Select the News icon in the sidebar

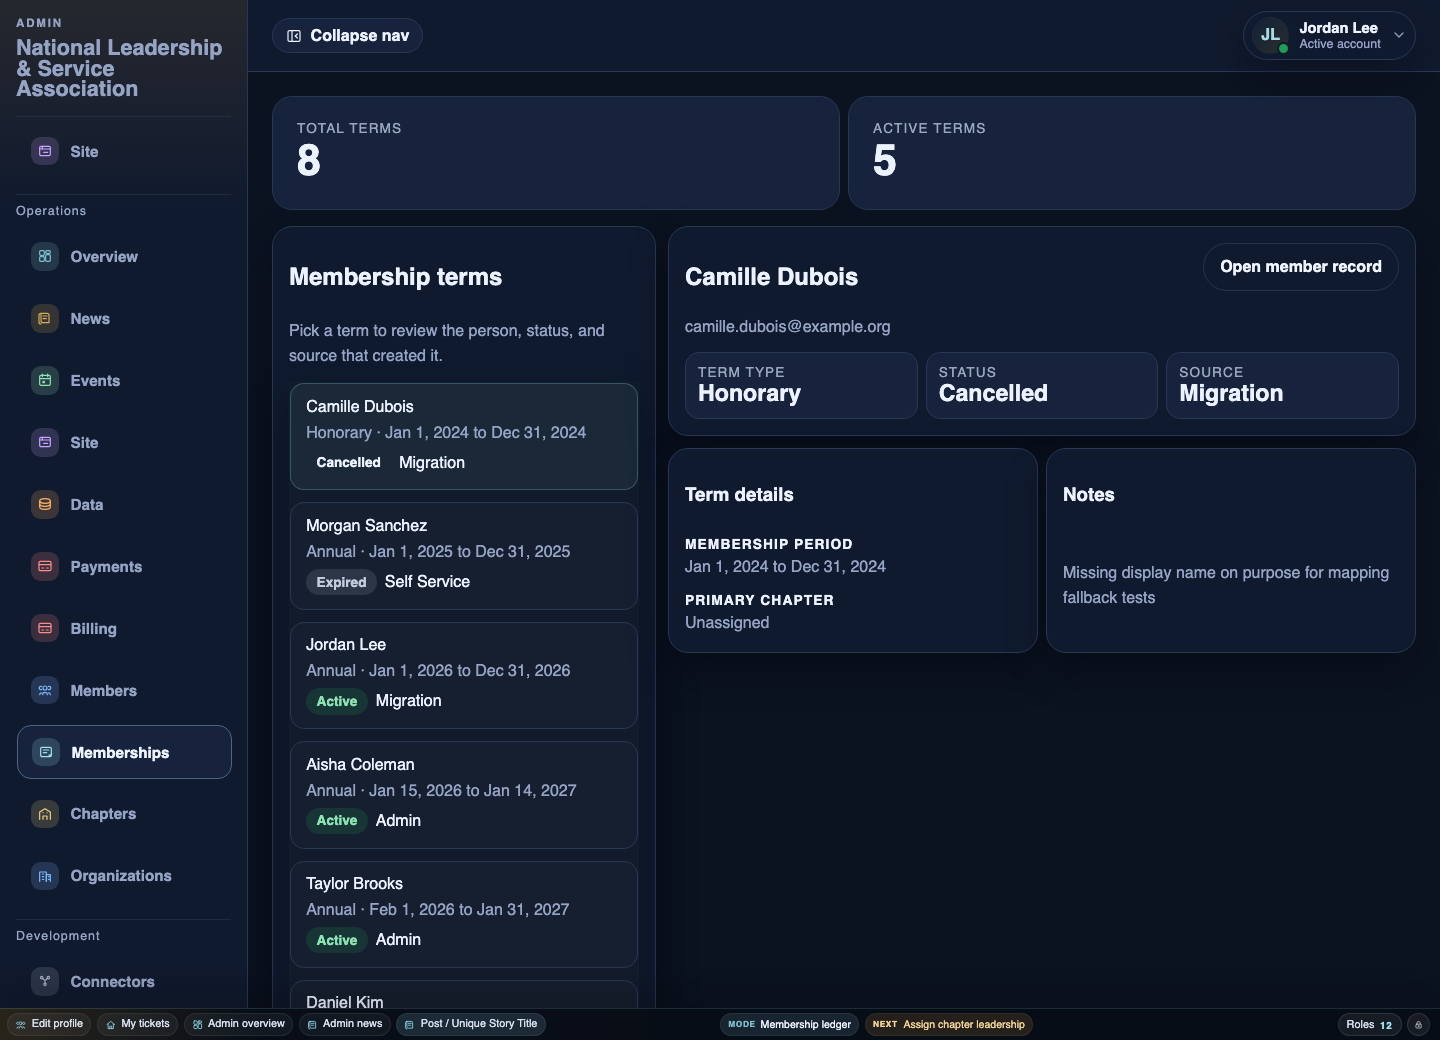[x=45, y=319]
